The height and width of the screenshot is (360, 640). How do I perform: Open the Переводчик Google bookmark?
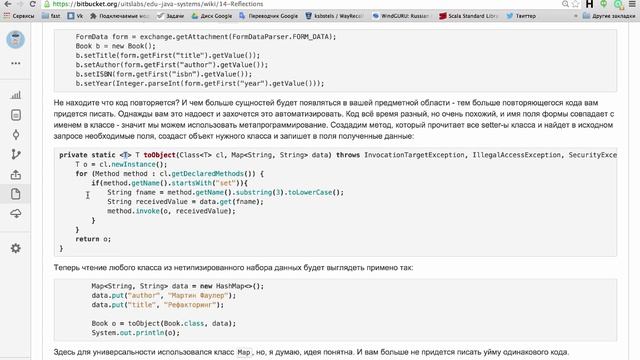[269, 16]
